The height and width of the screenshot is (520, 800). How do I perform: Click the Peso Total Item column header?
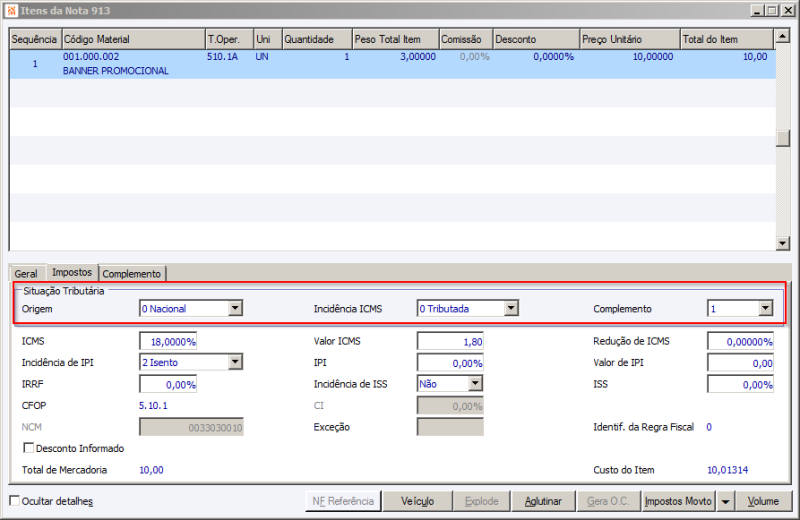(x=395, y=39)
